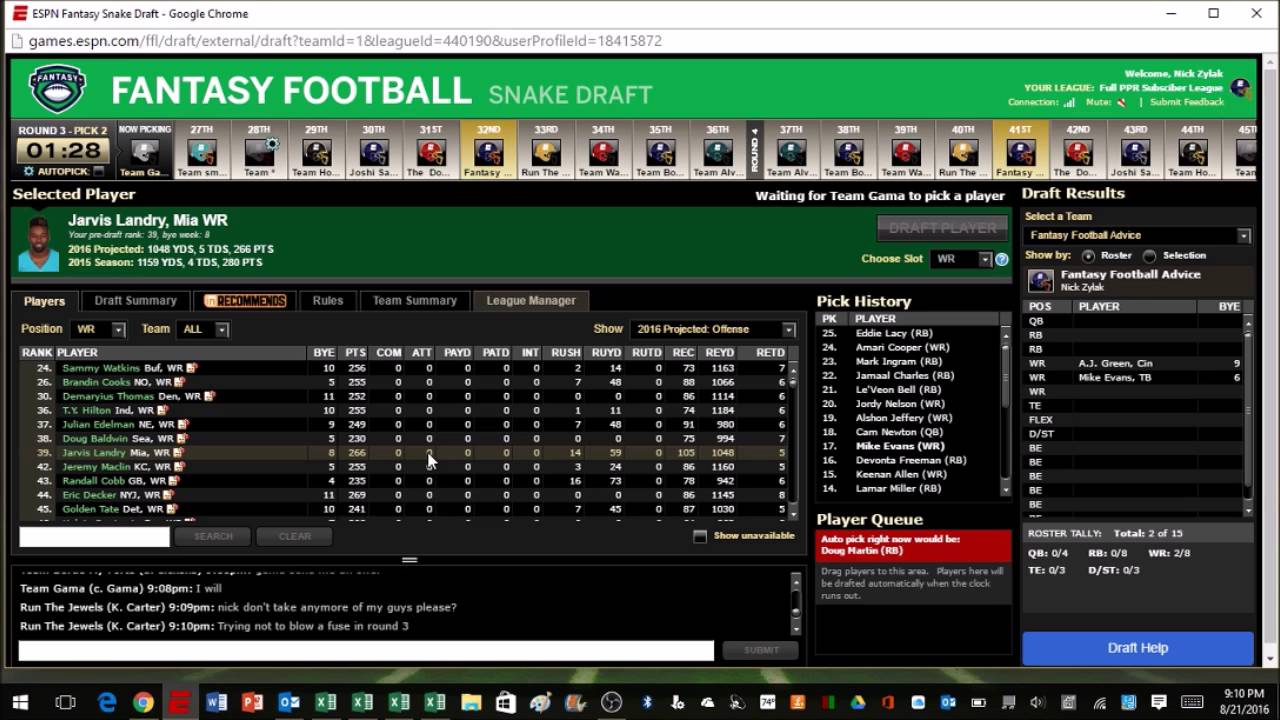Click the 31st pick red helmet icon
1280x720 pixels.
click(431, 153)
